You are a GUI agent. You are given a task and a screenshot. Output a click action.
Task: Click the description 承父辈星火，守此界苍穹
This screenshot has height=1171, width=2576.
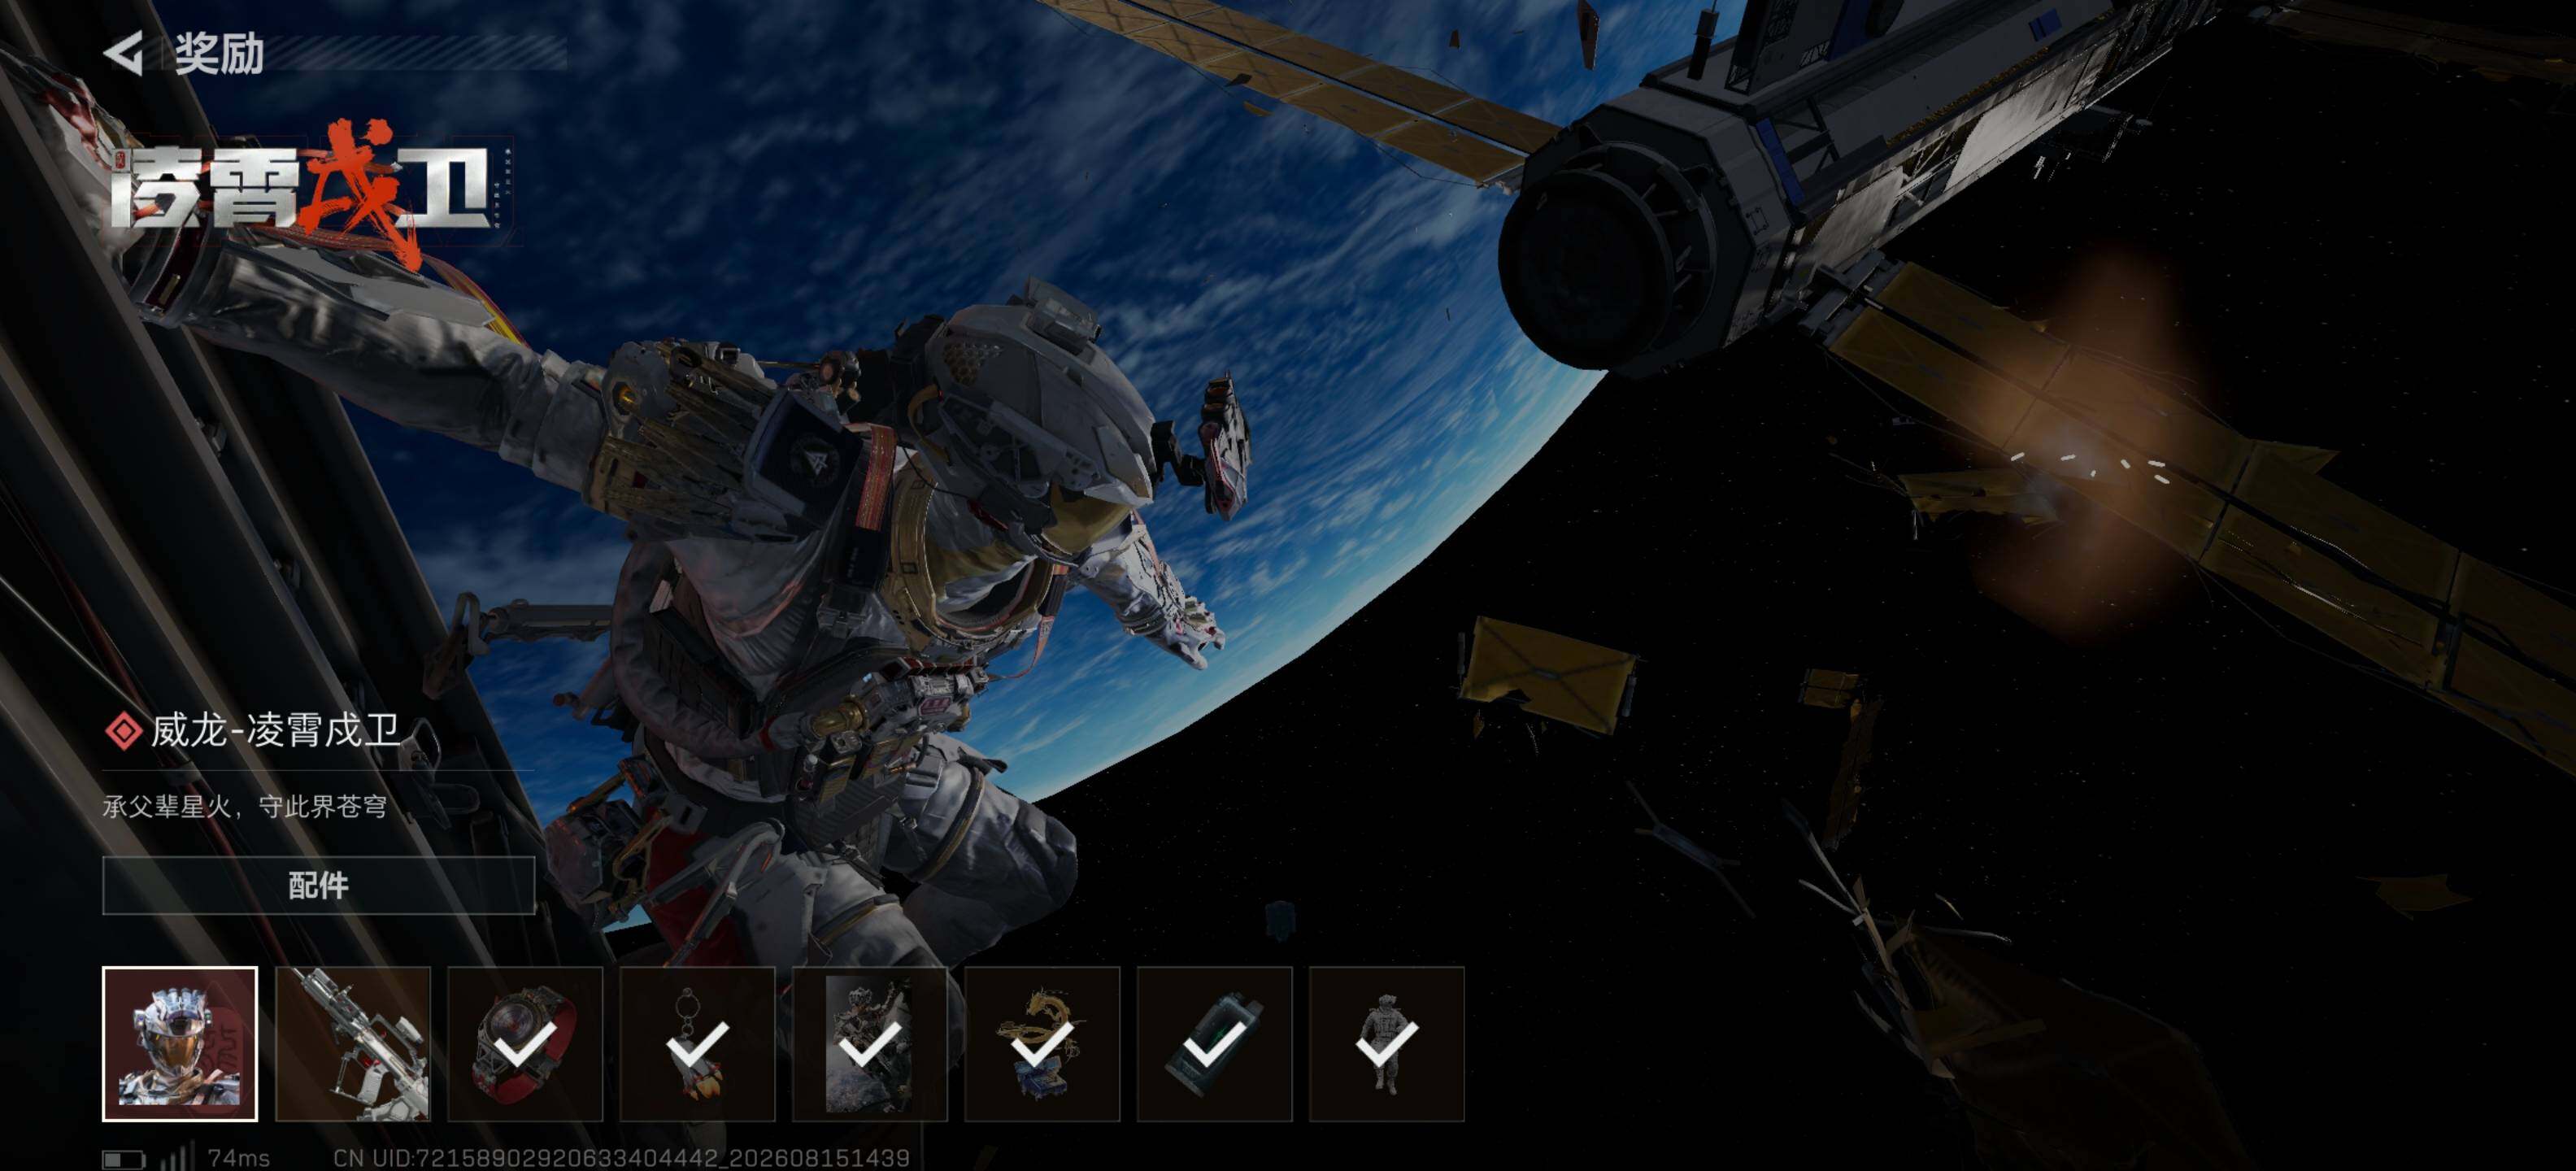point(245,807)
